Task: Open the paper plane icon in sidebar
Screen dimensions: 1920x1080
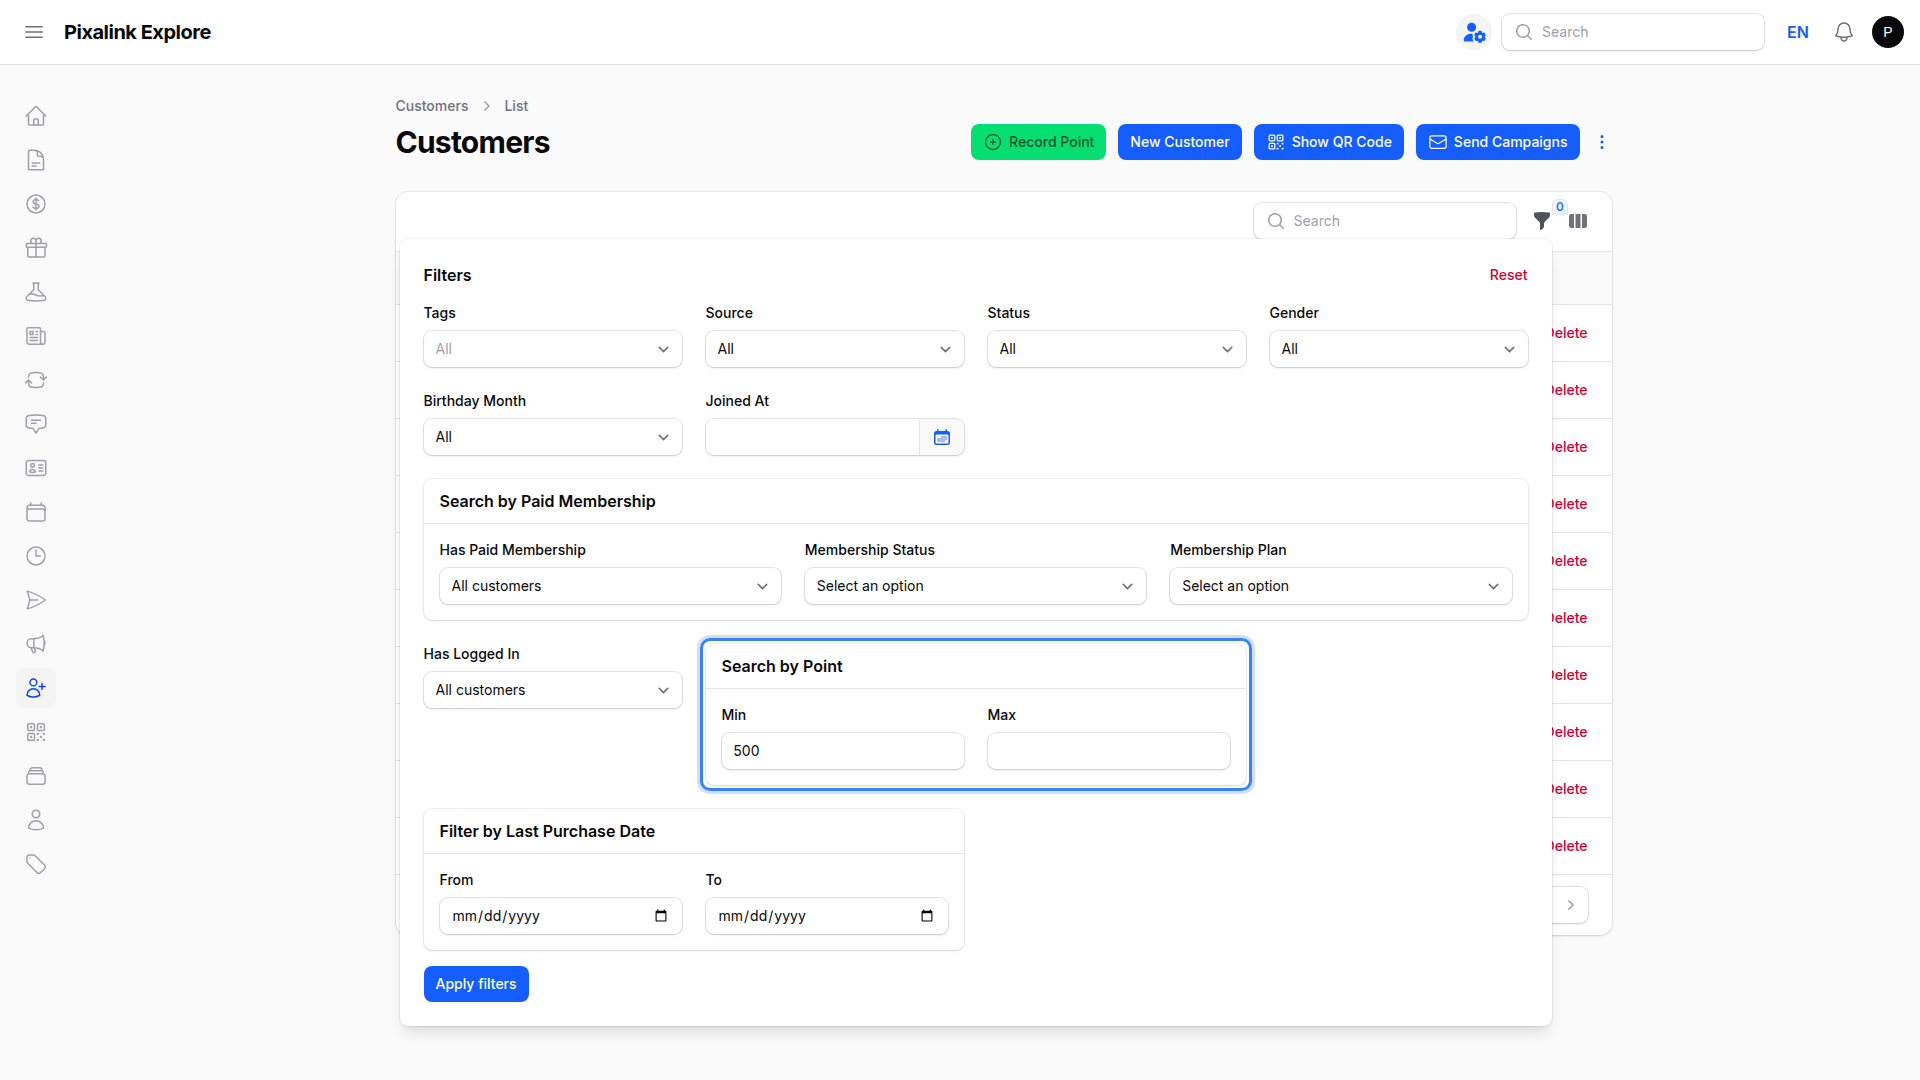Action: [x=36, y=600]
